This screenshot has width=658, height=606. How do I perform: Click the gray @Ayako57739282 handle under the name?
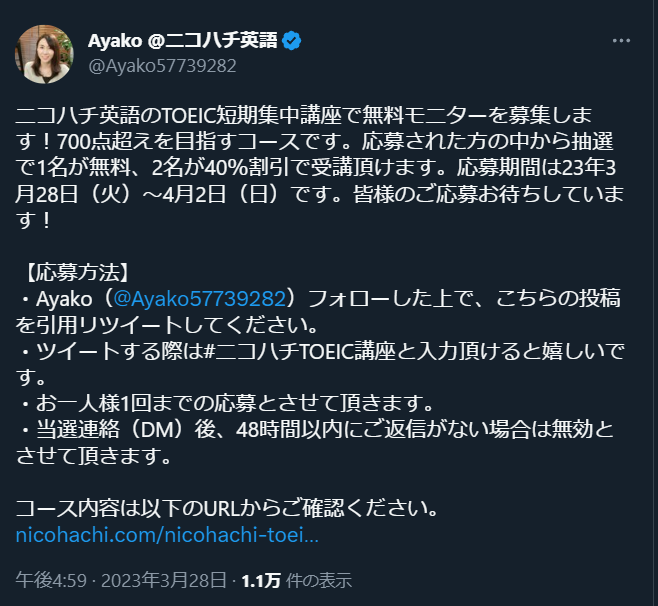click(x=163, y=66)
